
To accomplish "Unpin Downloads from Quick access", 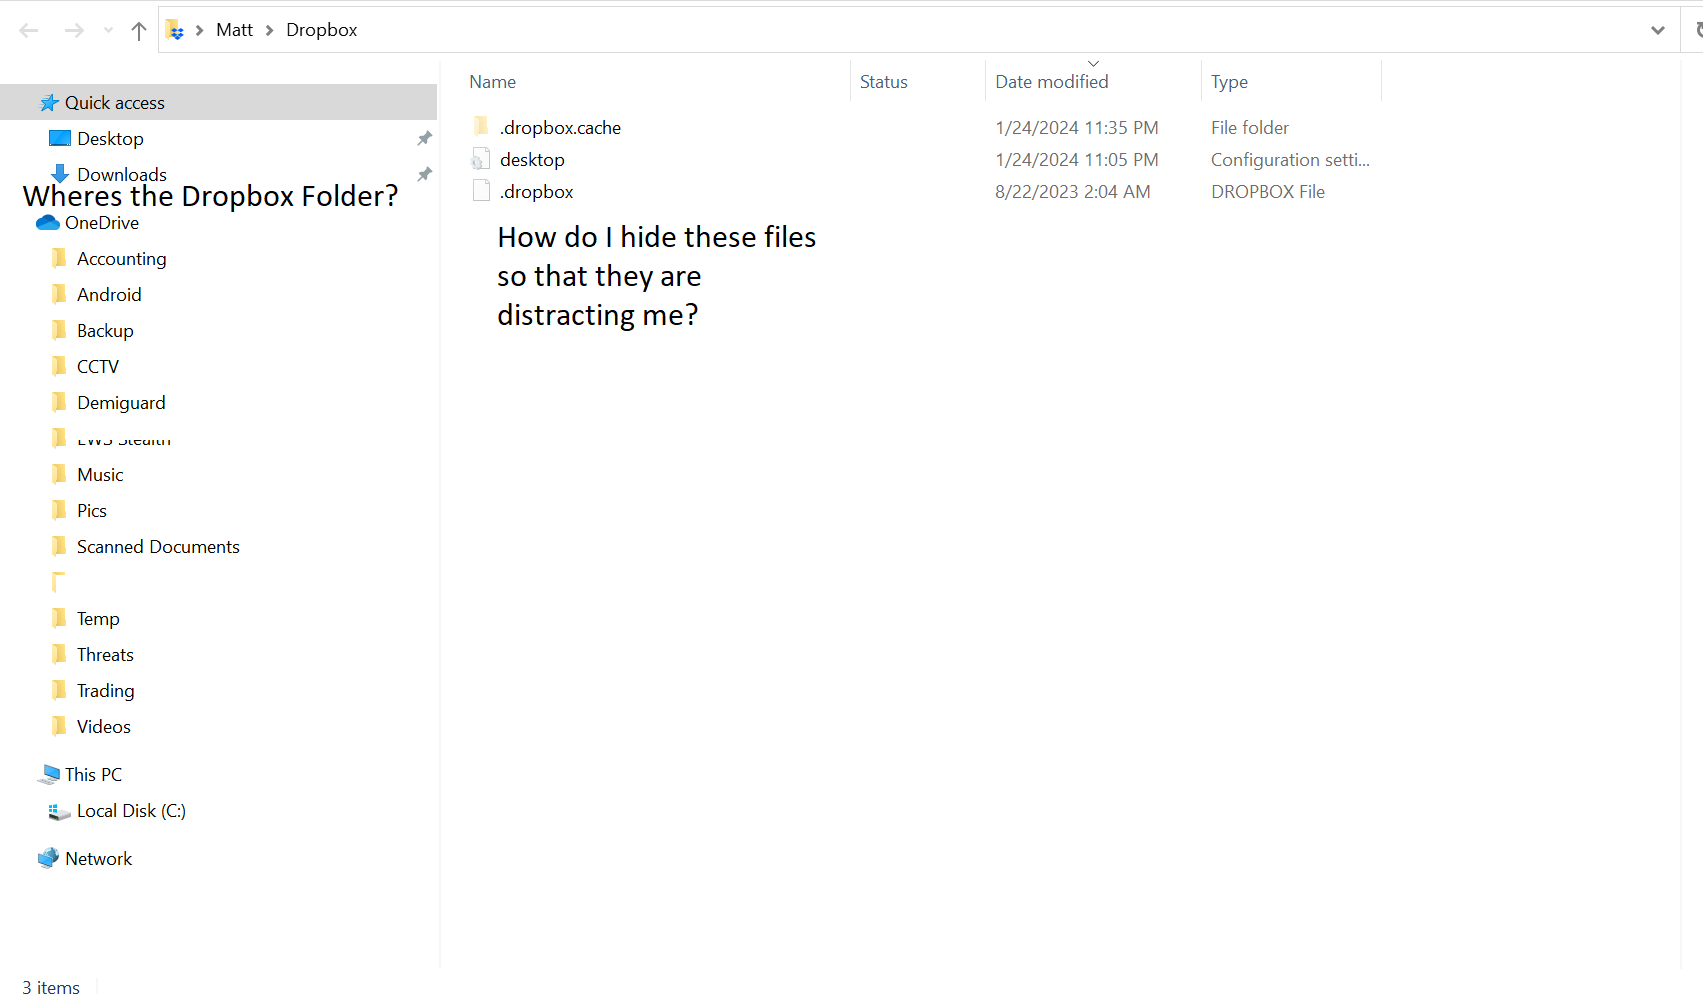I will click(424, 174).
